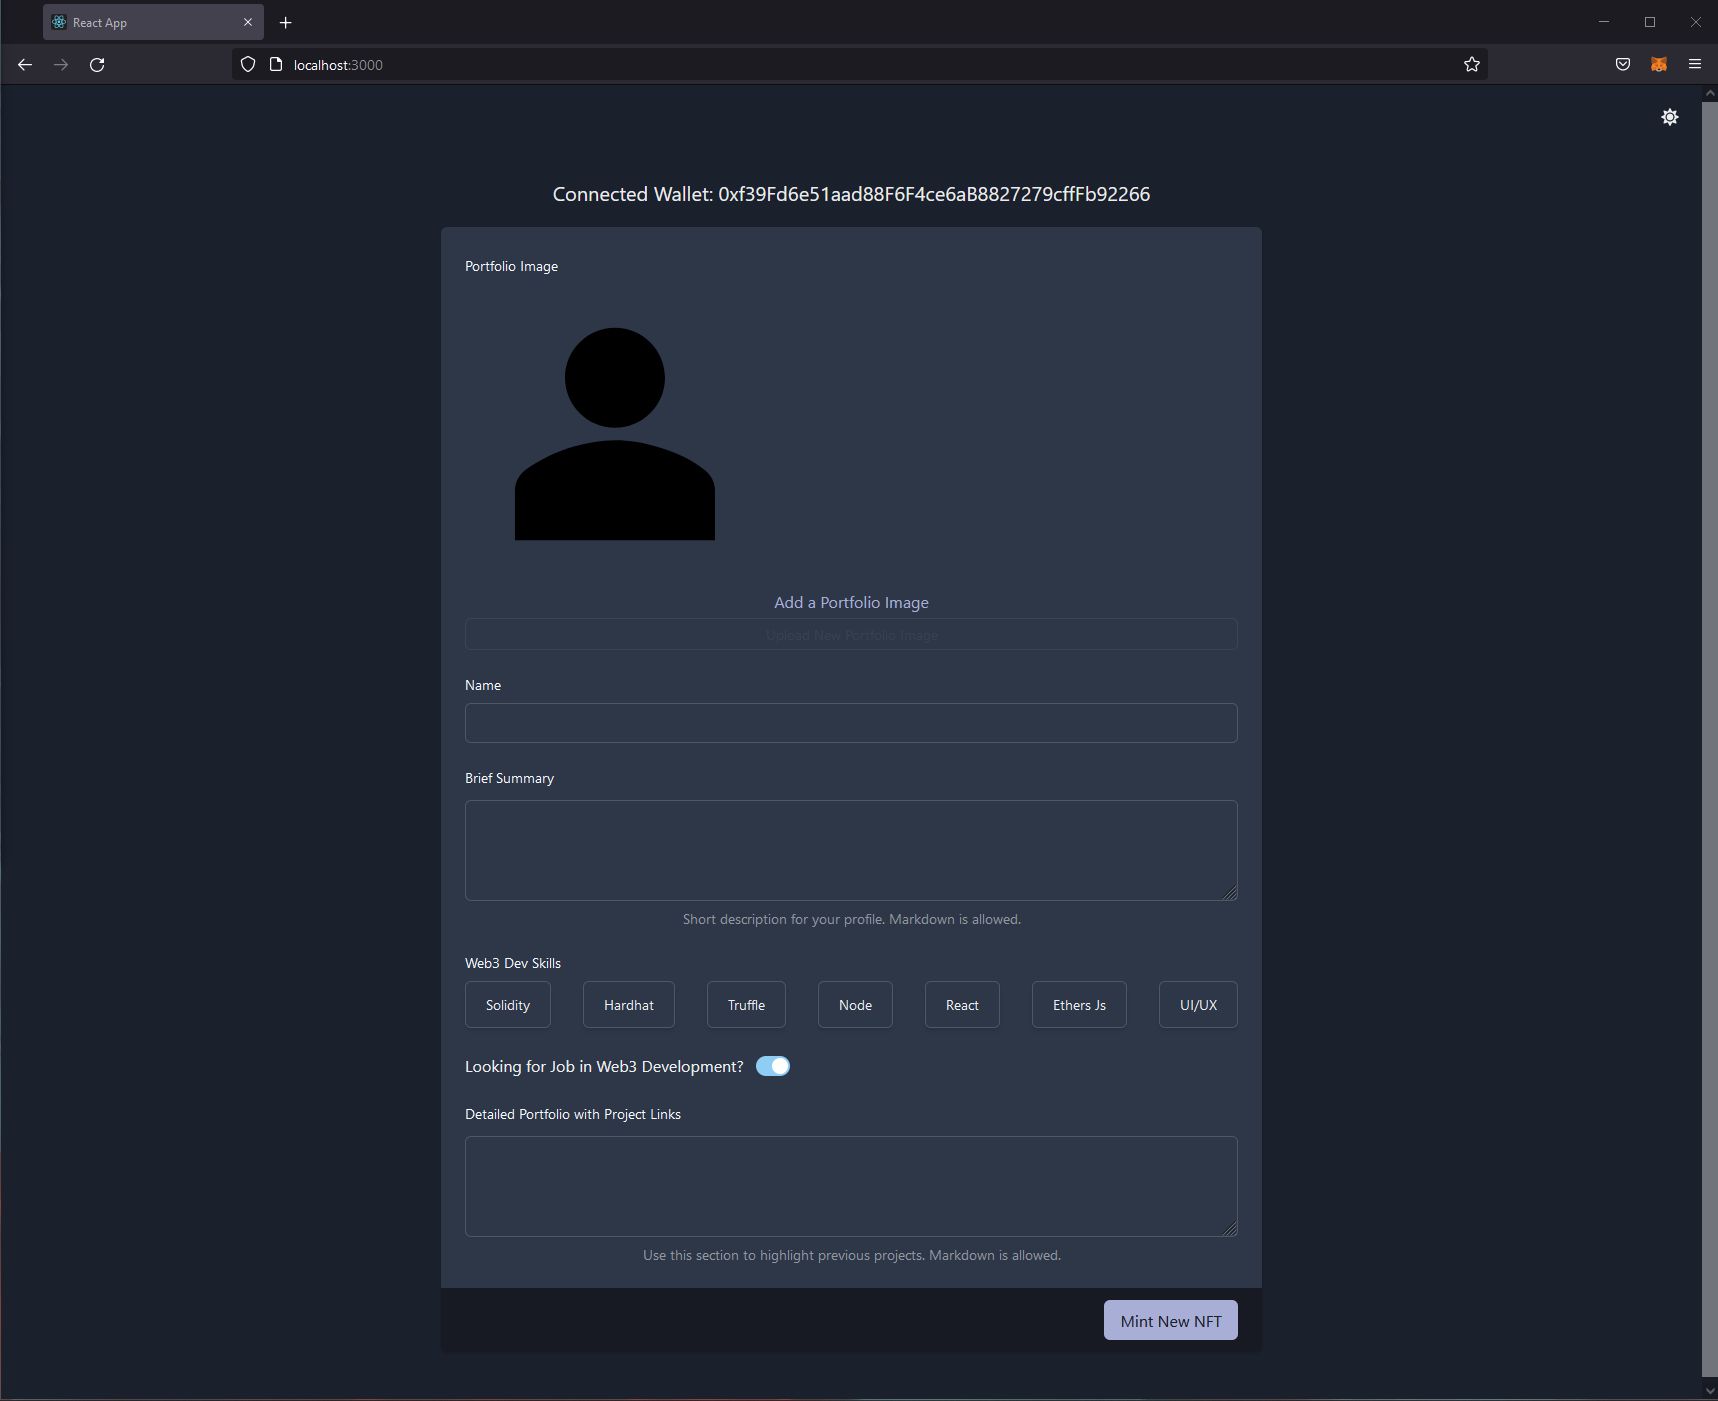Focus the Brief Summary text area
The image size is (1718, 1401).
(851, 850)
